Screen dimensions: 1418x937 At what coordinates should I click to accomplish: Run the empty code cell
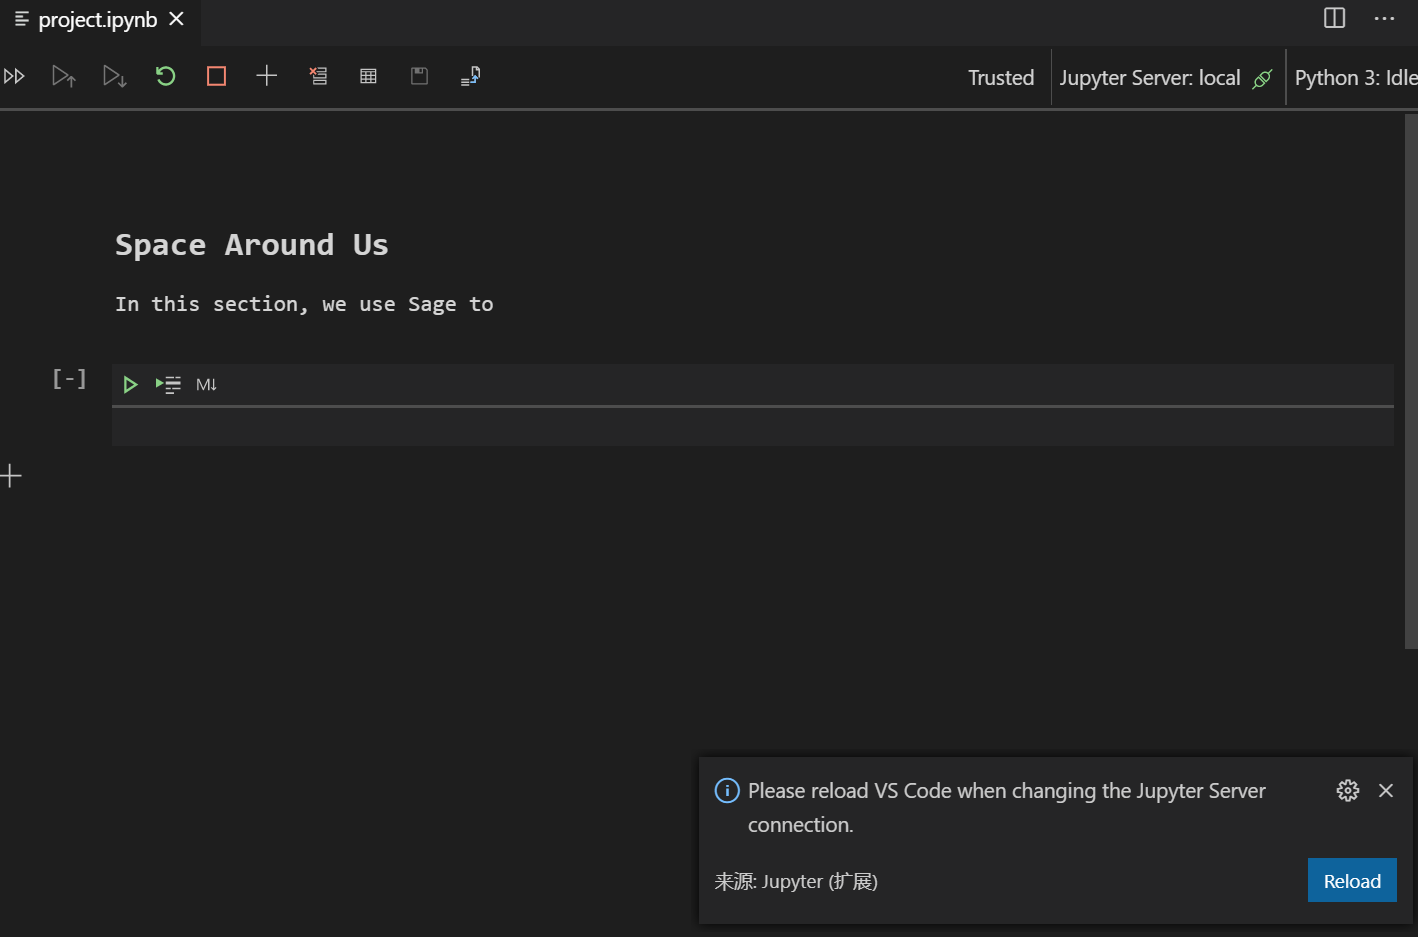click(130, 384)
